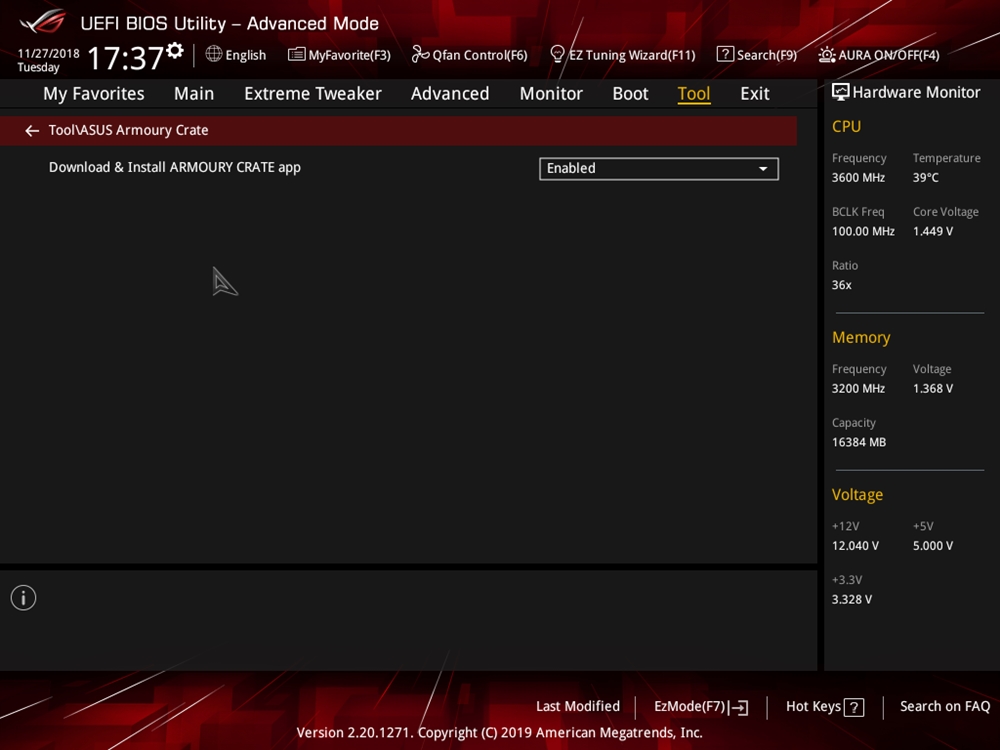Click CPU Frequency value 3600 MHz
The image size is (1000, 750).
858,177
